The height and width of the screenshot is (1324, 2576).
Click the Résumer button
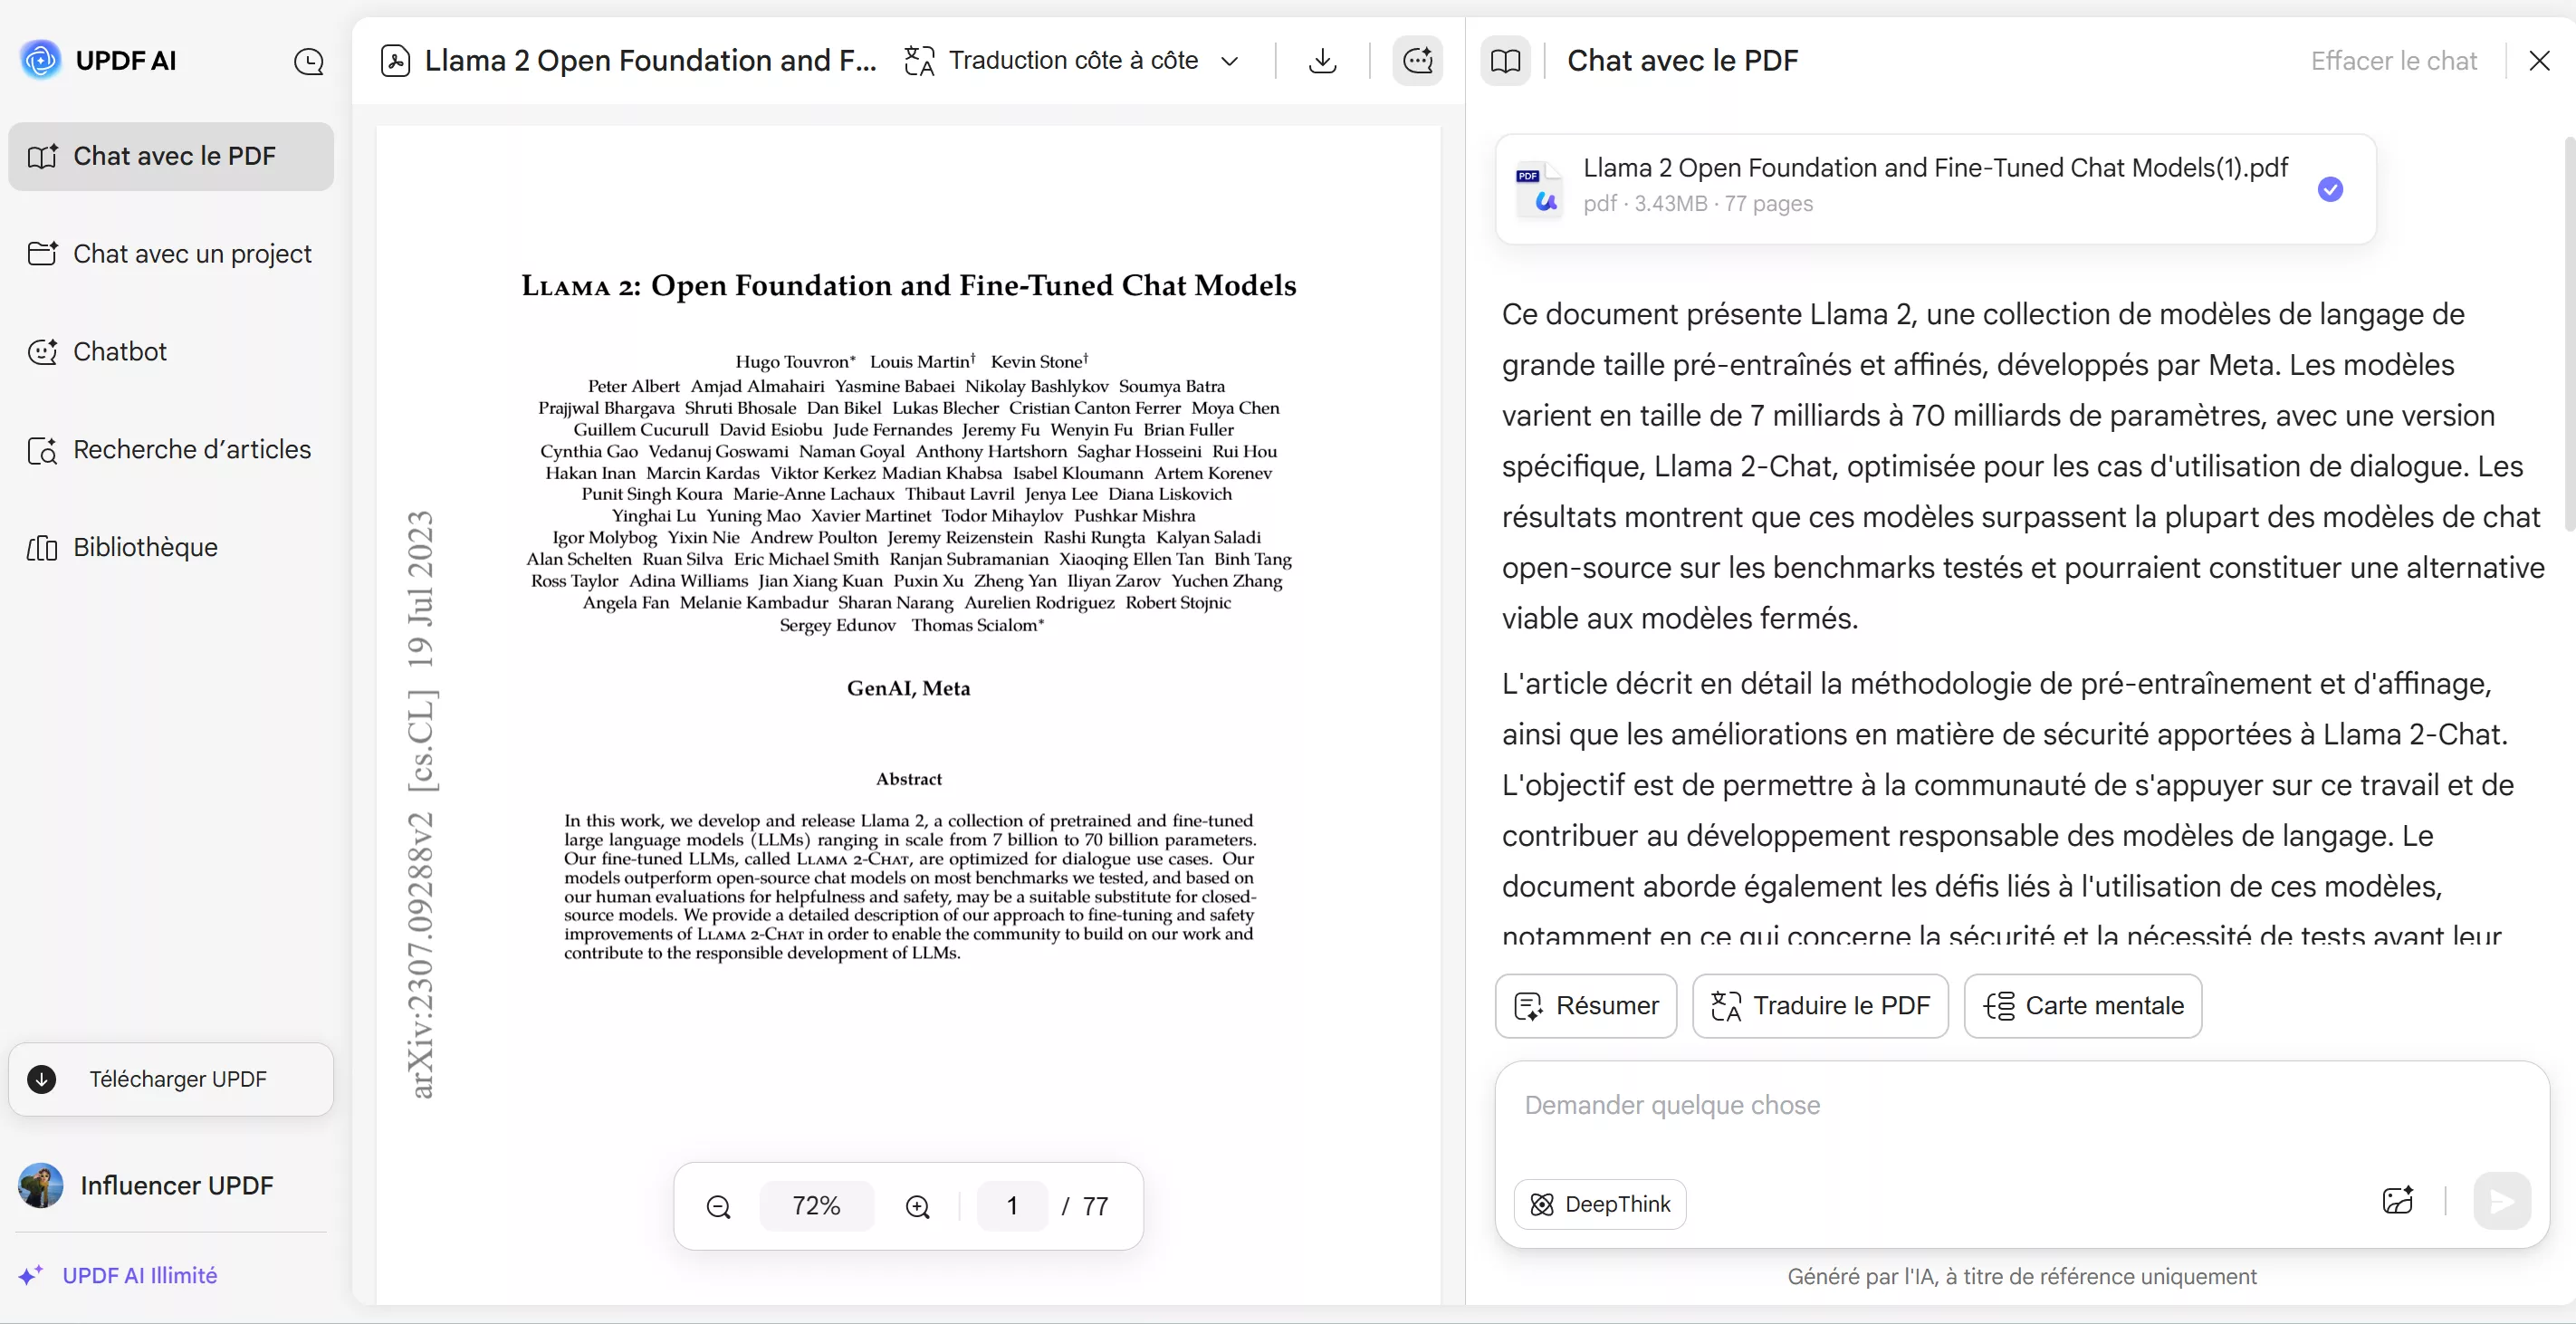[x=1585, y=1006]
